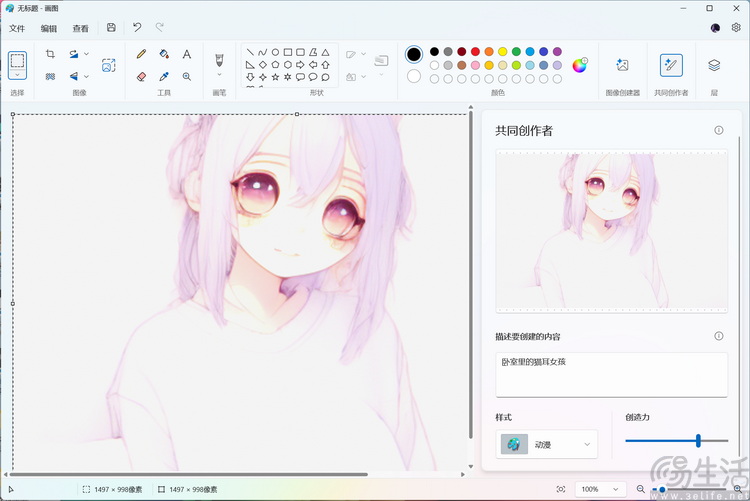The image size is (750, 501).
Task: Click the creativity (创造力) slider handle
Action: [x=698, y=440]
